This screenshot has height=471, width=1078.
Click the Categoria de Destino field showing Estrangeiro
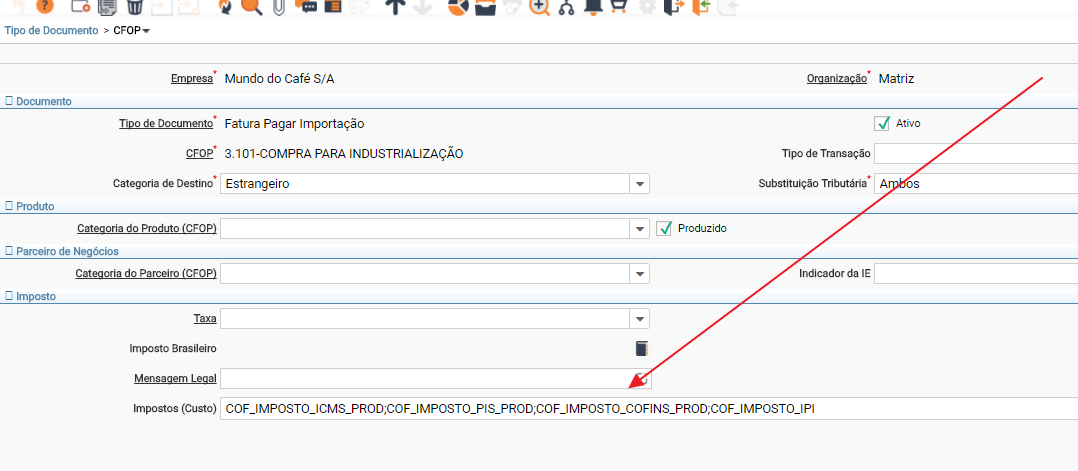tap(426, 184)
